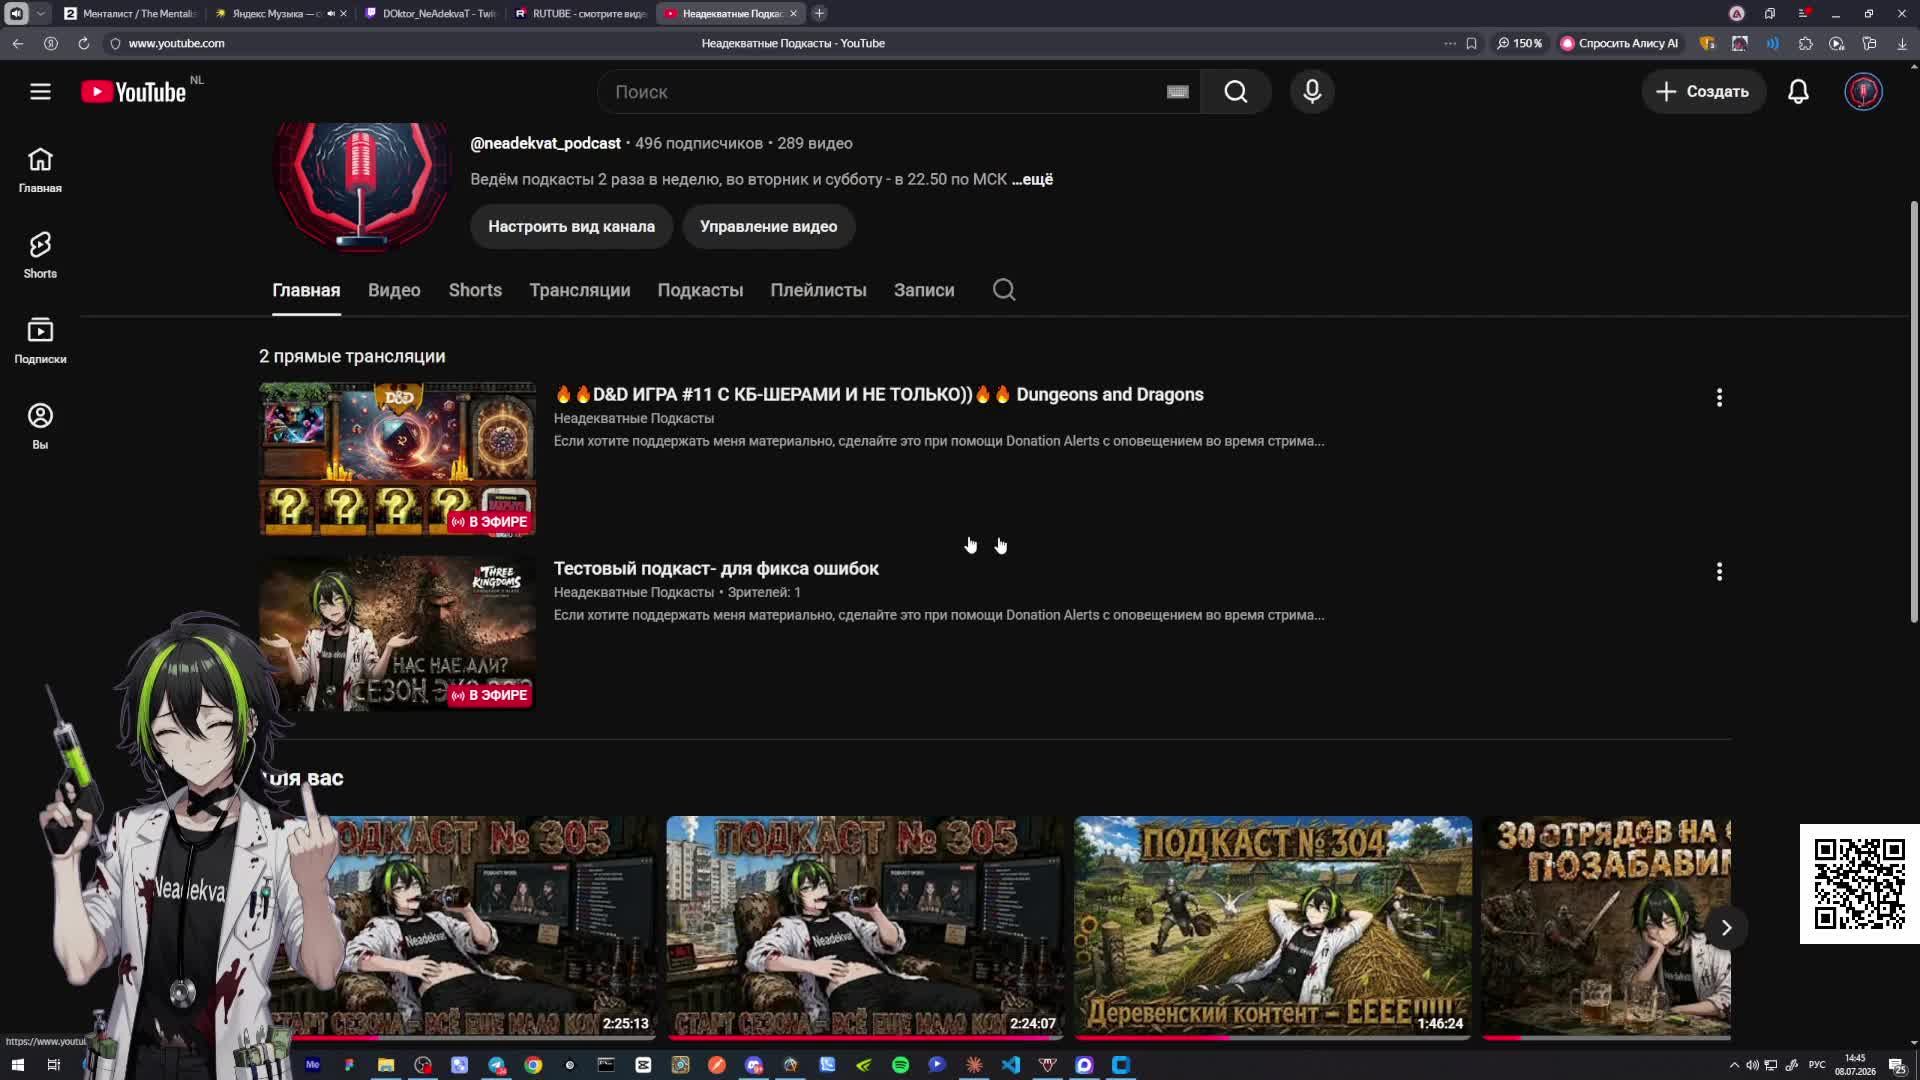
Task: Search within the channel using magnifier
Action: coord(1004,290)
